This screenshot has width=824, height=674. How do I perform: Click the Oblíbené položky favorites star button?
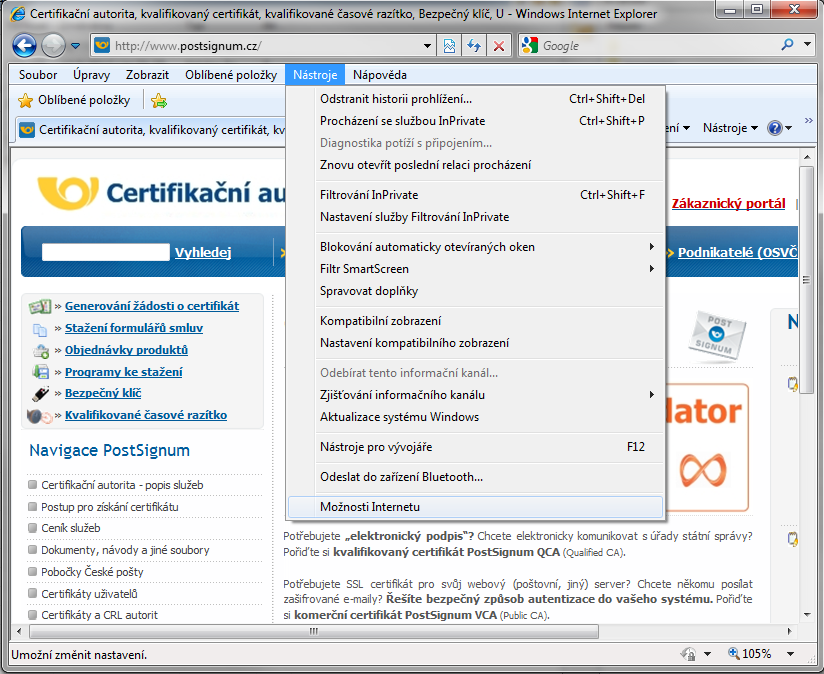(x=74, y=100)
